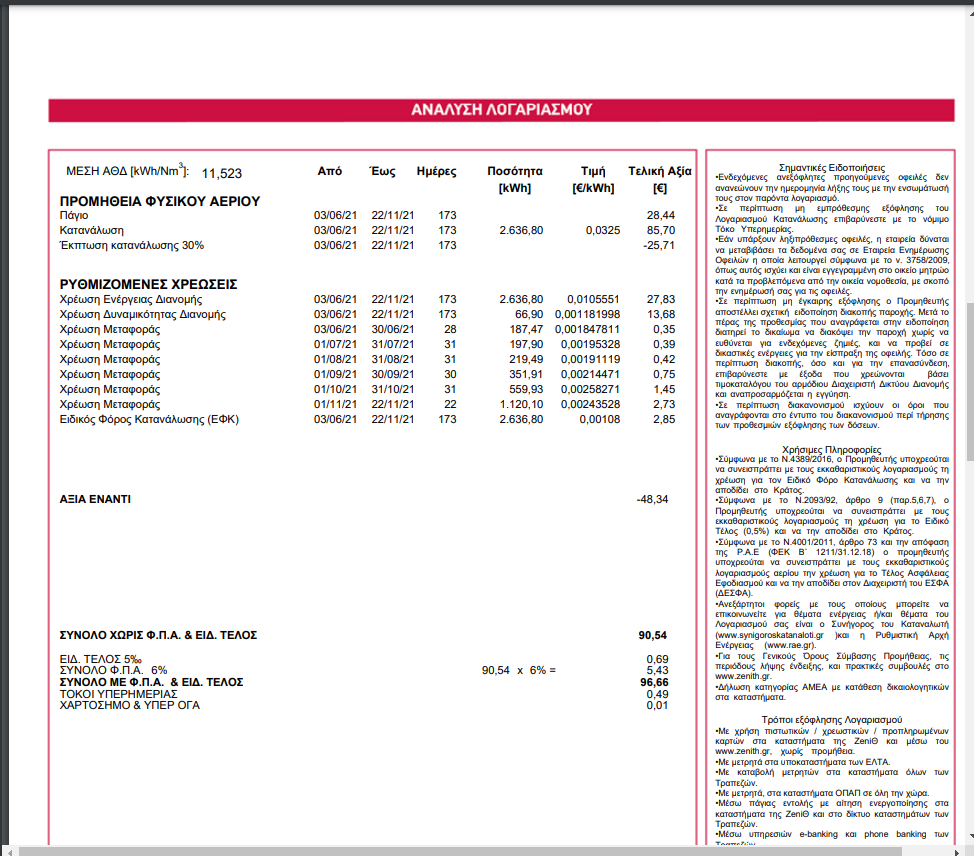Select the Κατανάλωση row label

pyautogui.click(x=91, y=230)
